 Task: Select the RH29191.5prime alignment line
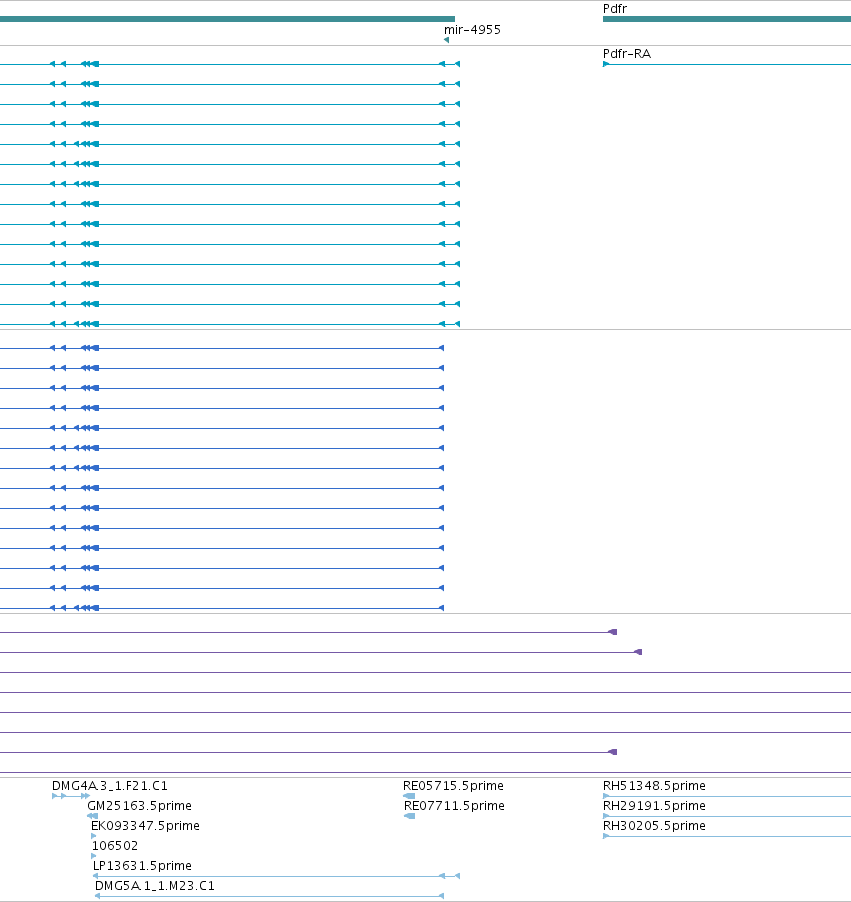coord(727,816)
